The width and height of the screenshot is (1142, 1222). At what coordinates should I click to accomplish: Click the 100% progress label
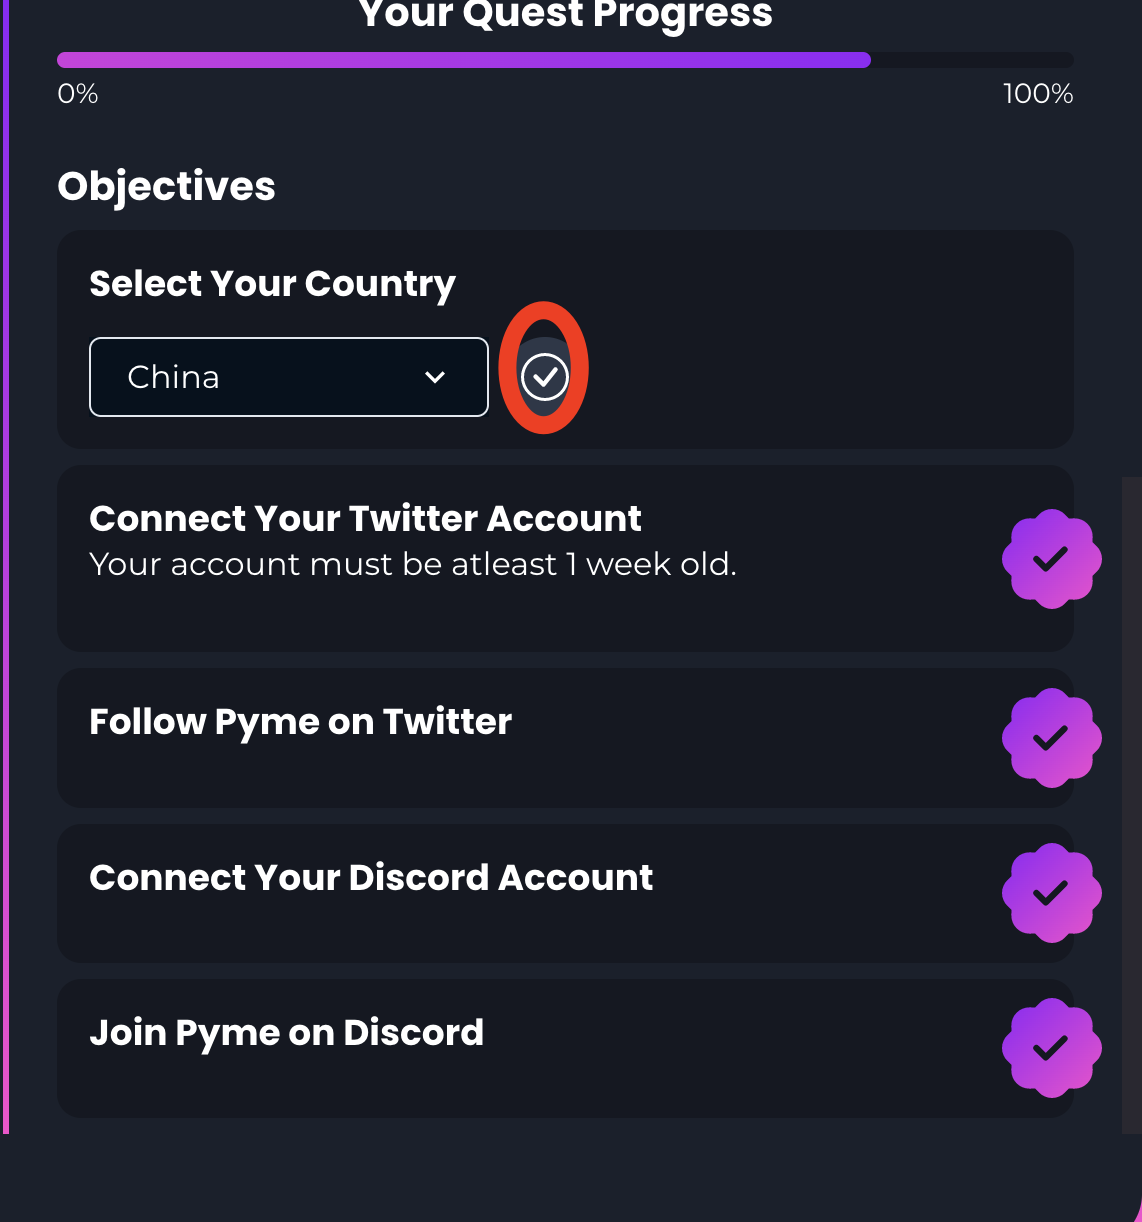[1037, 94]
